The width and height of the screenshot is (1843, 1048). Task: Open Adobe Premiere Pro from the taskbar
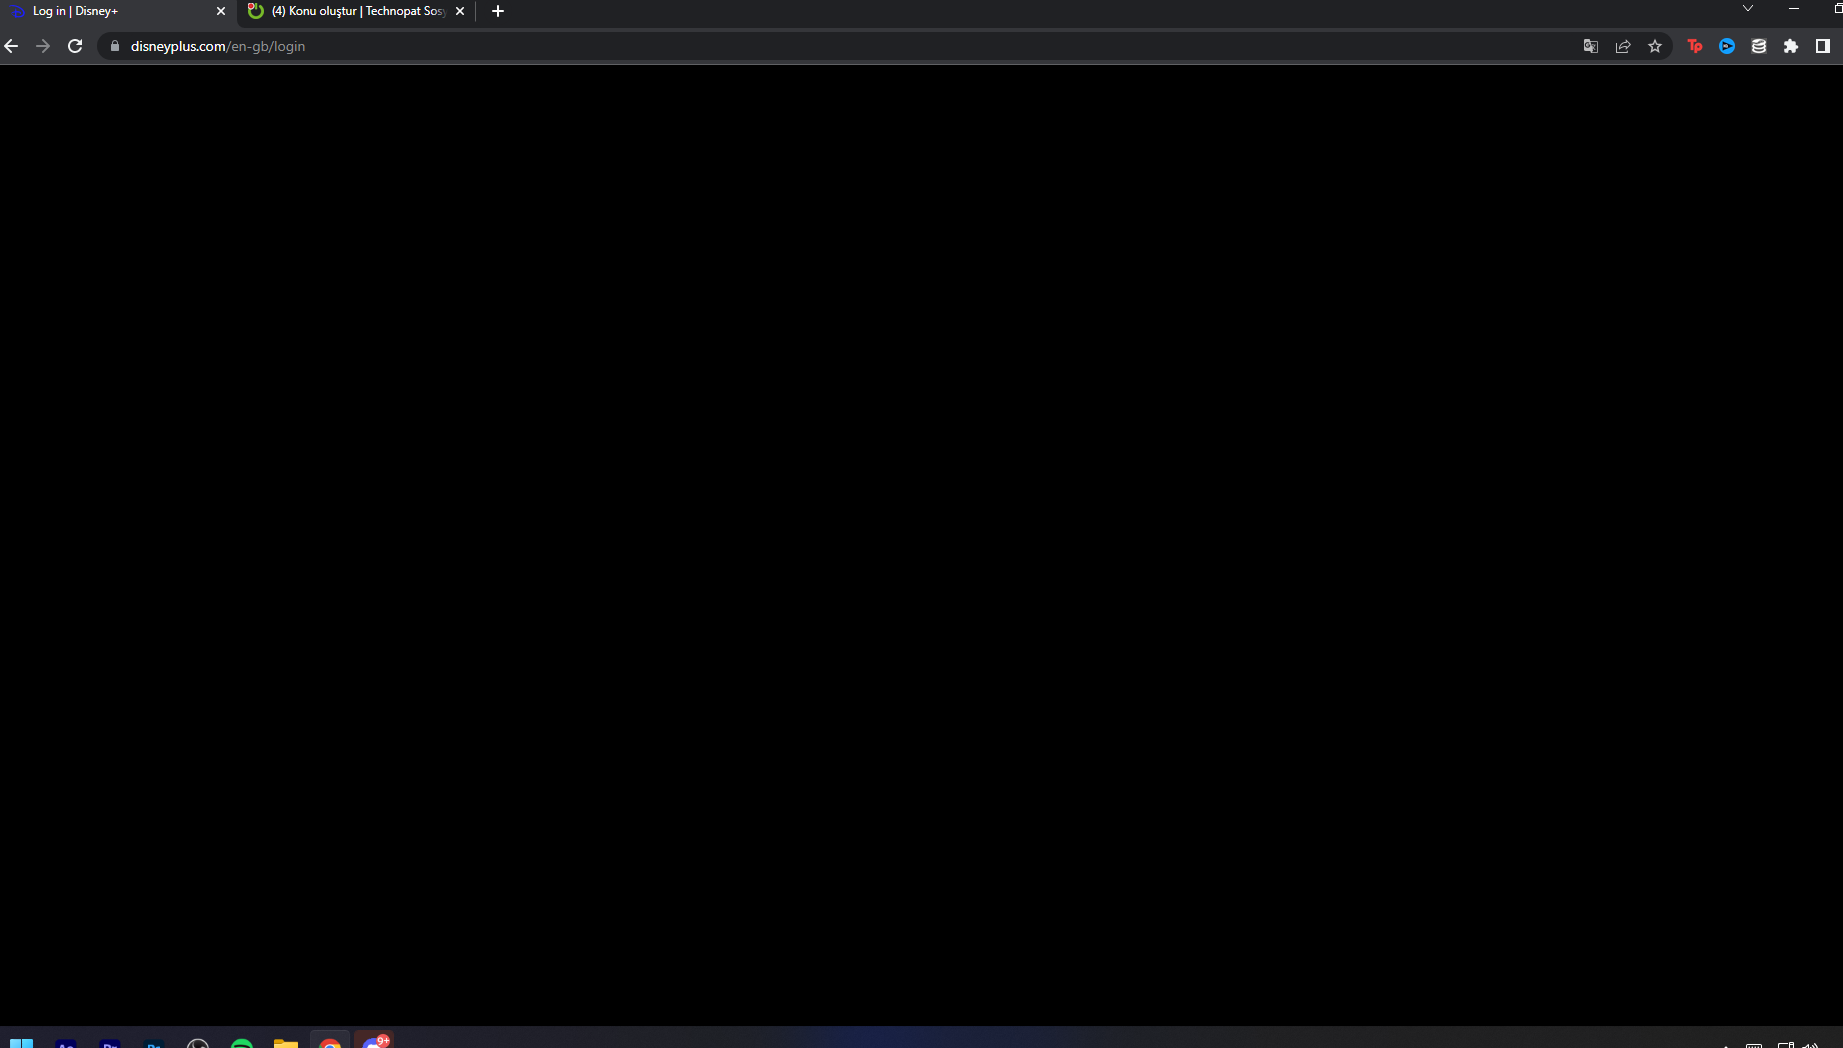[x=110, y=1045]
